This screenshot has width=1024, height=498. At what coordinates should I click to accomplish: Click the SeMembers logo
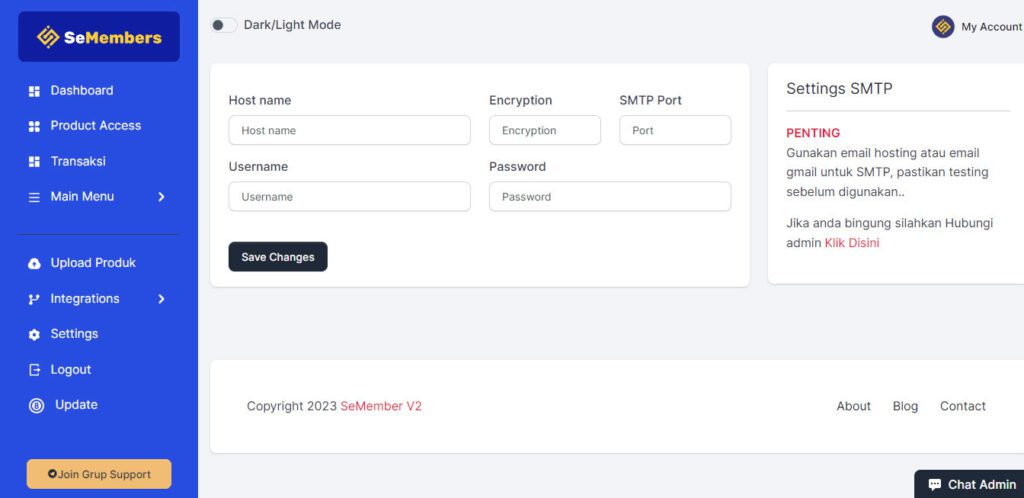(99, 37)
